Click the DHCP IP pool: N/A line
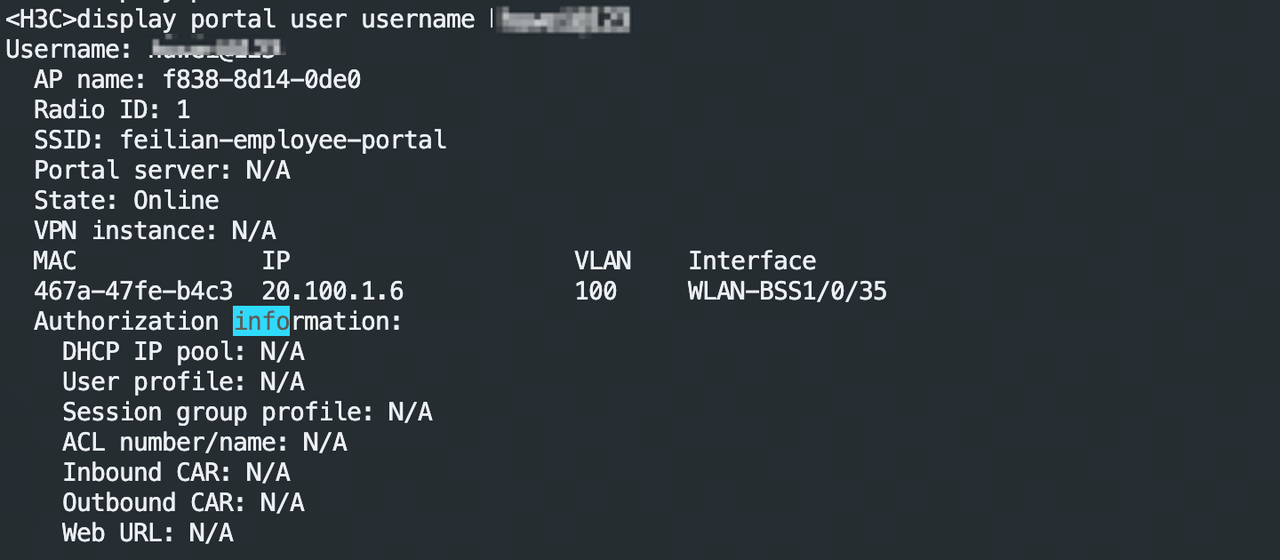 [x=183, y=351]
